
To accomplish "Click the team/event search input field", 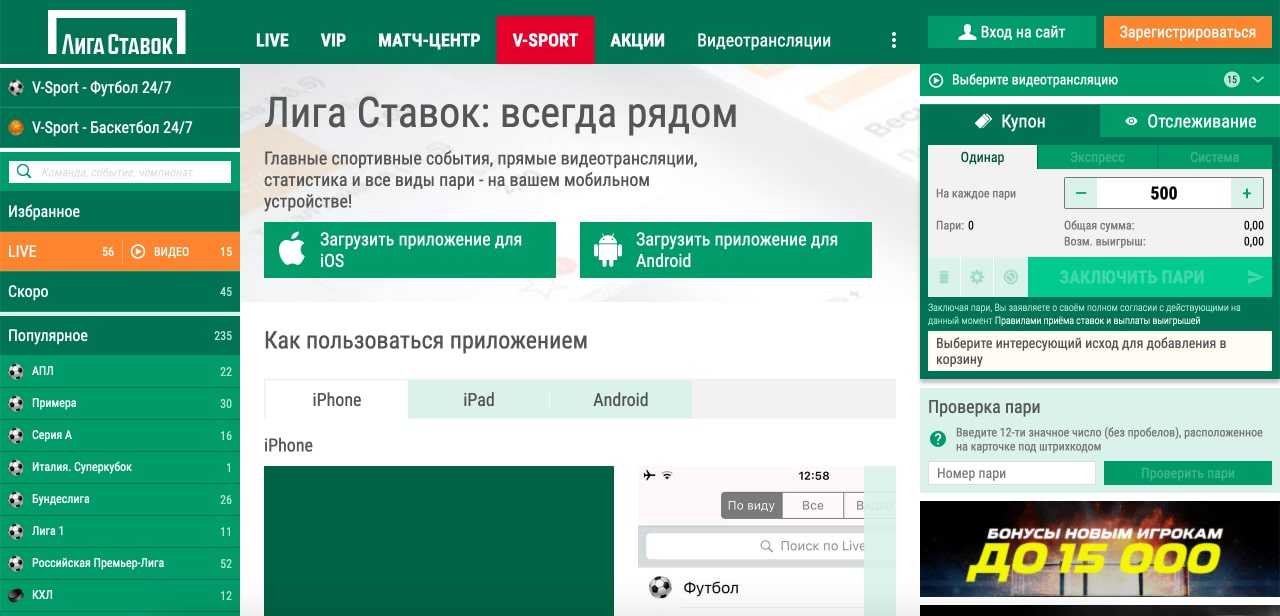I will 120,172.
